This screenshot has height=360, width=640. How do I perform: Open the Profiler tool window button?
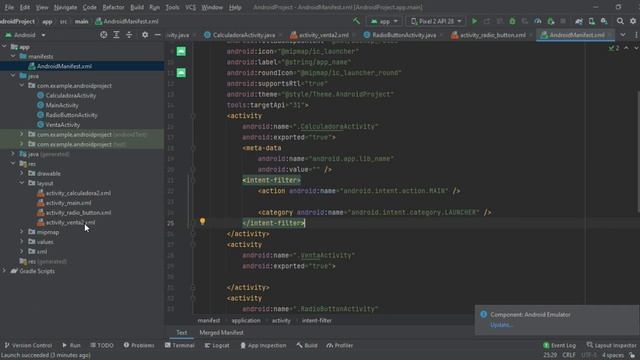(x=340, y=345)
